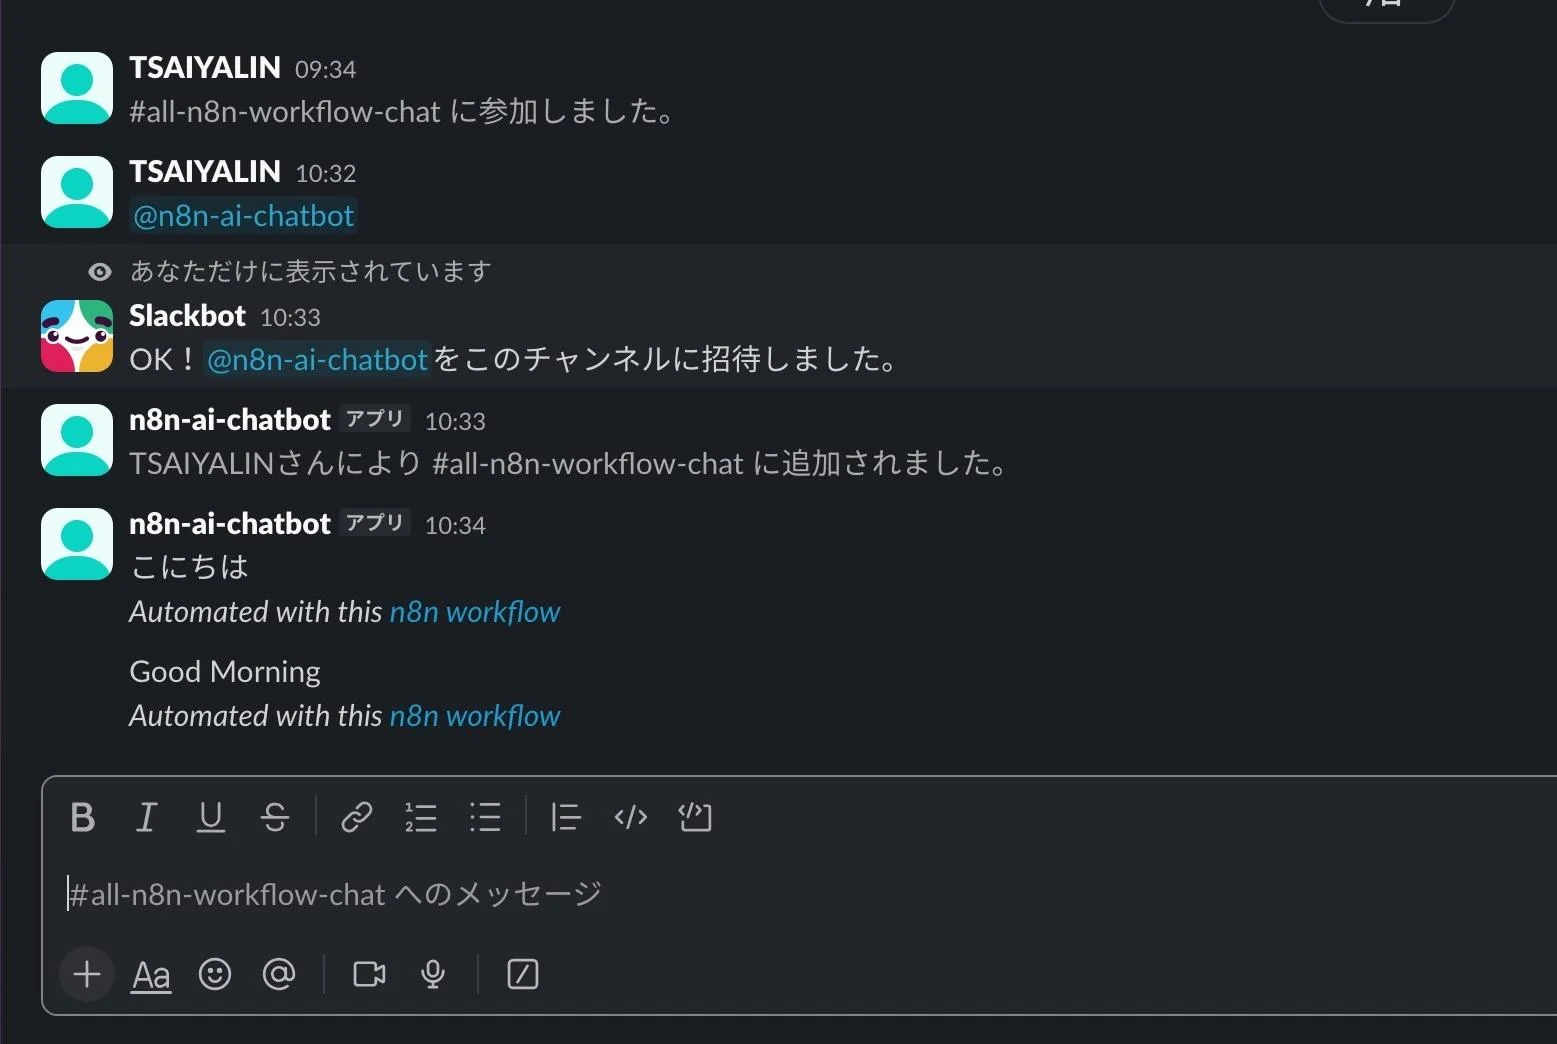Viewport: 1557px width, 1044px height.
Task: Open the emoji picker
Action: [215, 974]
